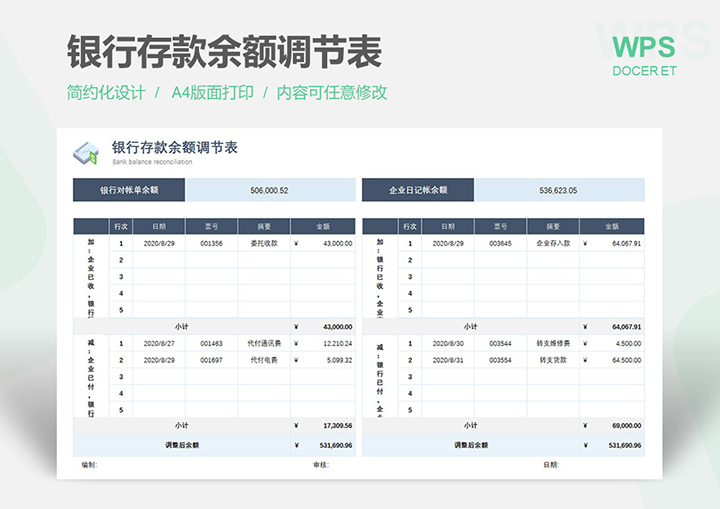Select the voucher number cell 001356
The image size is (720, 509).
[x=211, y=243]
